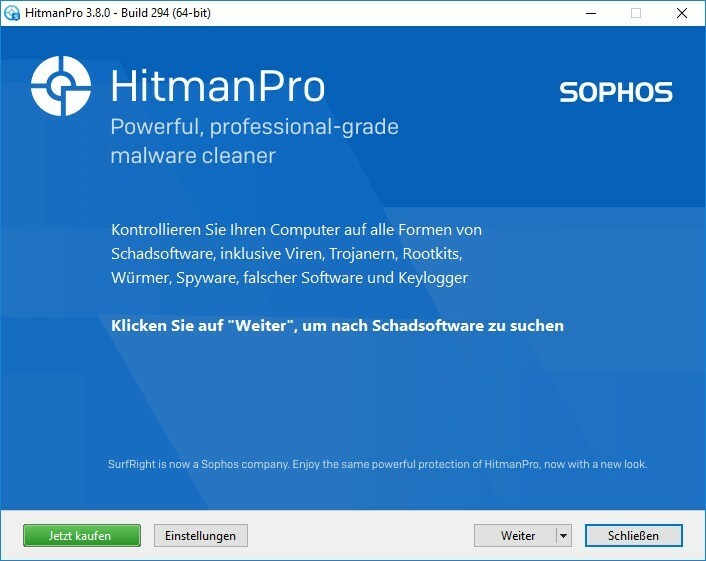The height and width of the screenshot is (561, 706).
Task: Expand the dropdown arrow beside Weiter
Action: point(564,535)
